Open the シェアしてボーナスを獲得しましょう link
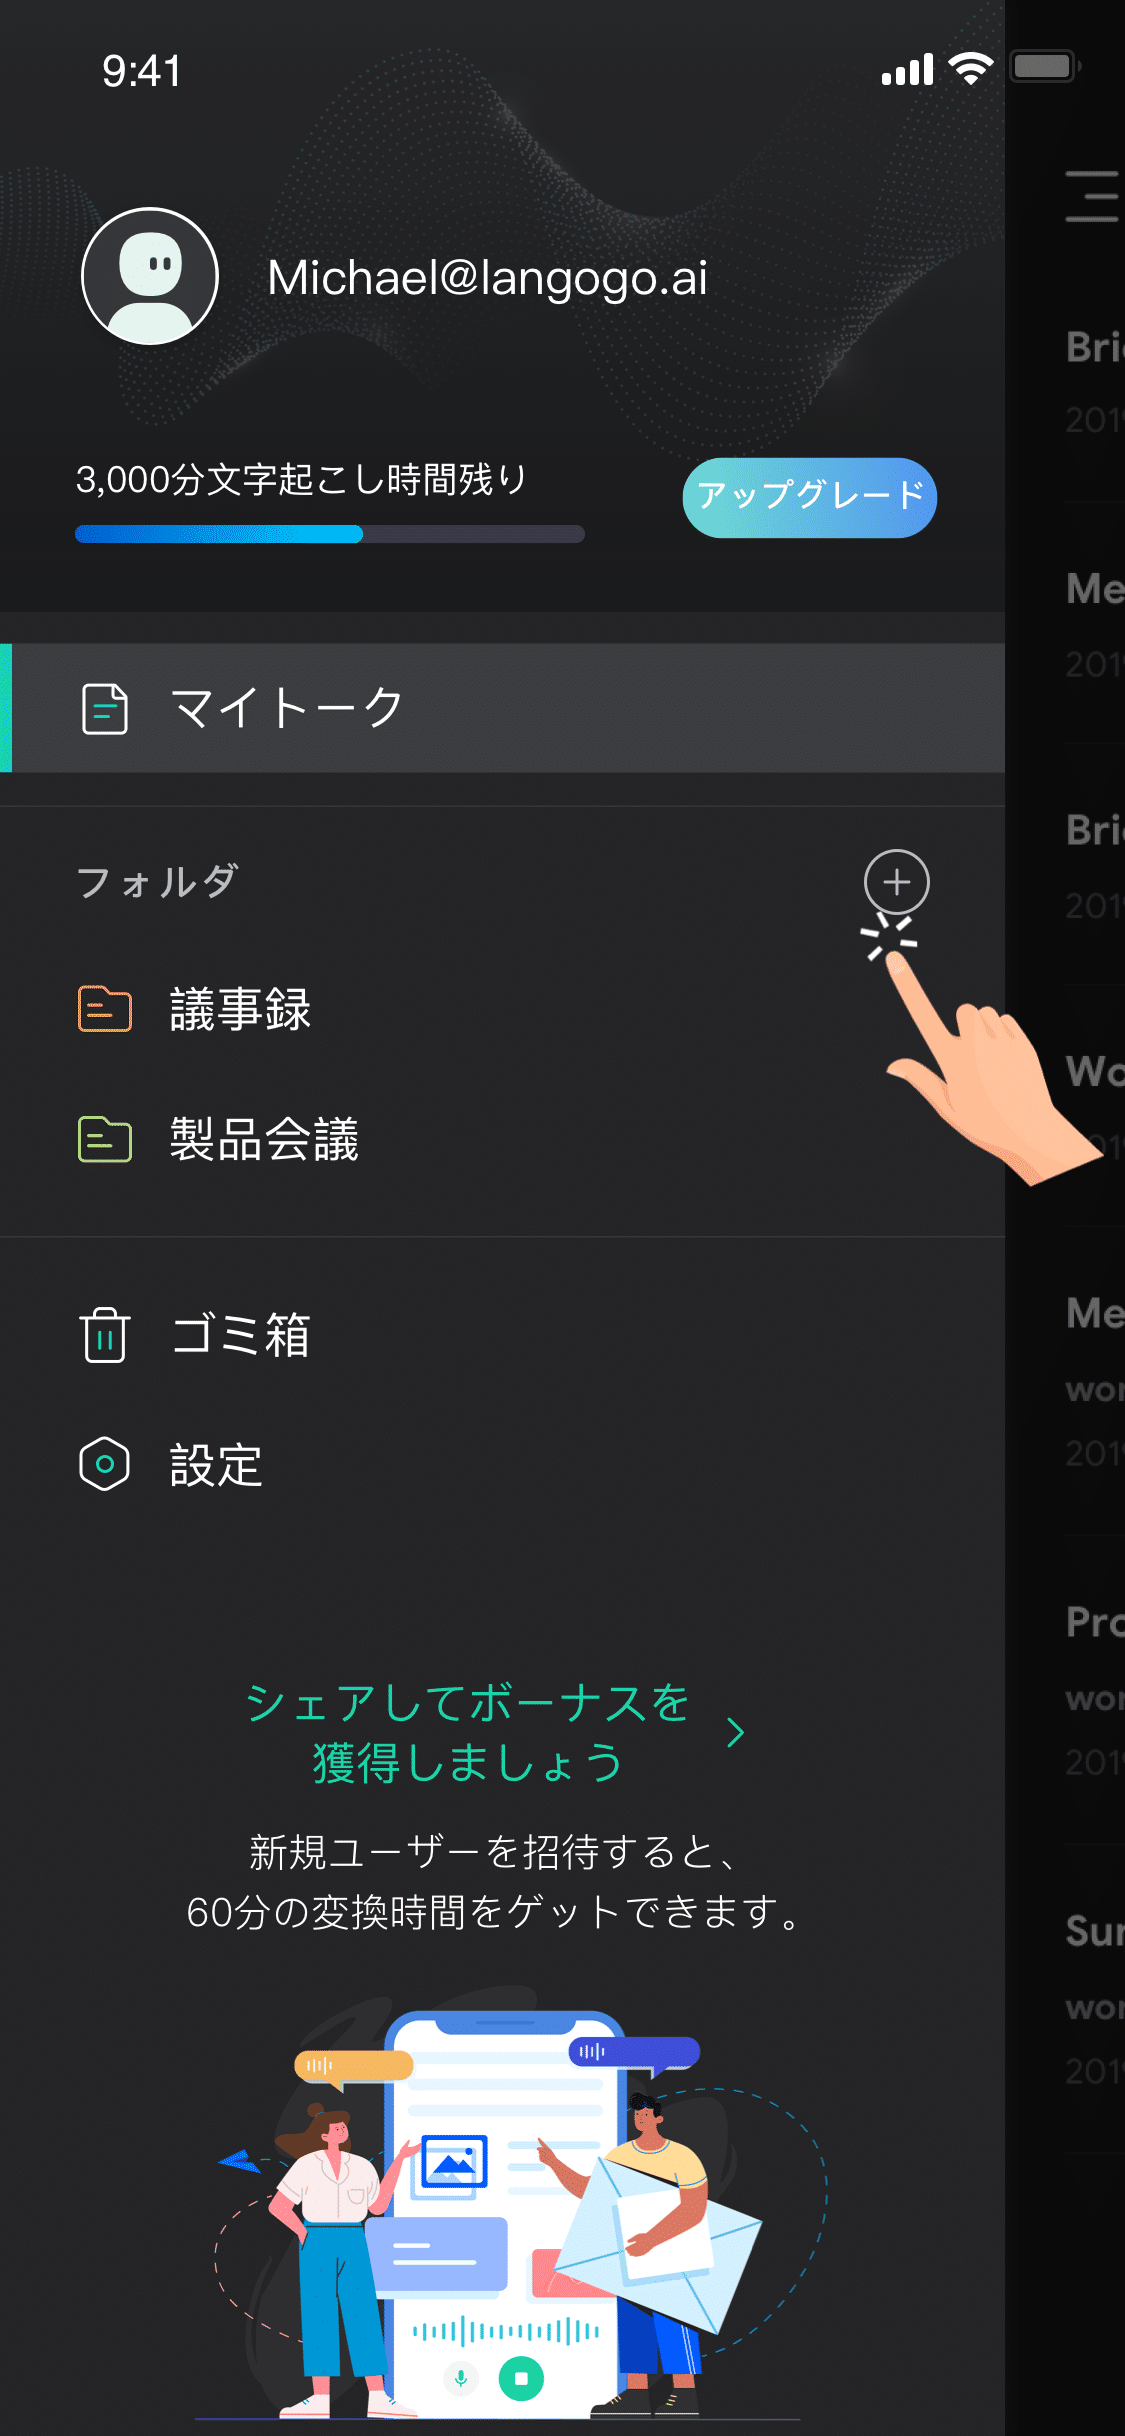Image resolution: width=1125 pixels, height=2436 pixels. (x=468, y=1732)
